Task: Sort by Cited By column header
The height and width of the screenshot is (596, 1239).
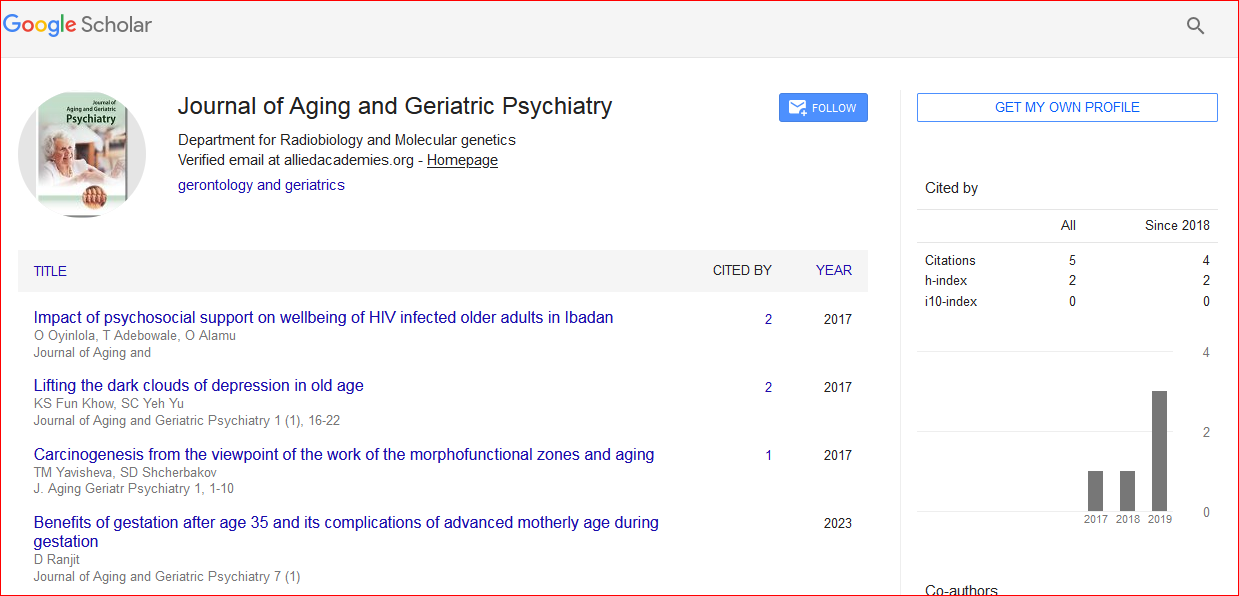Action: [741, 270]
